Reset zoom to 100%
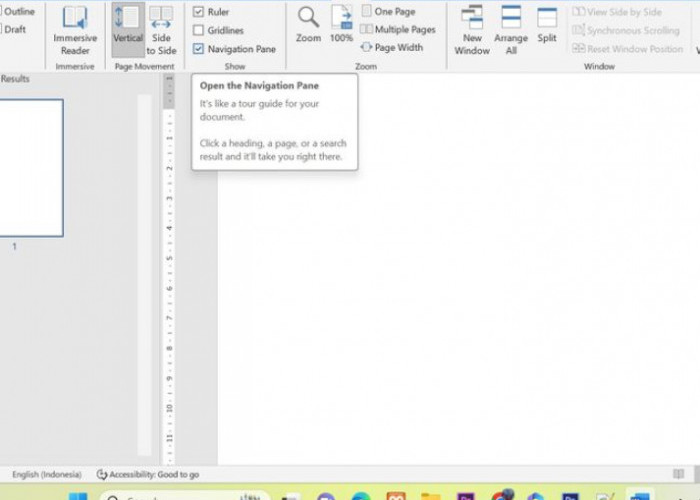 tap(341, 24)
